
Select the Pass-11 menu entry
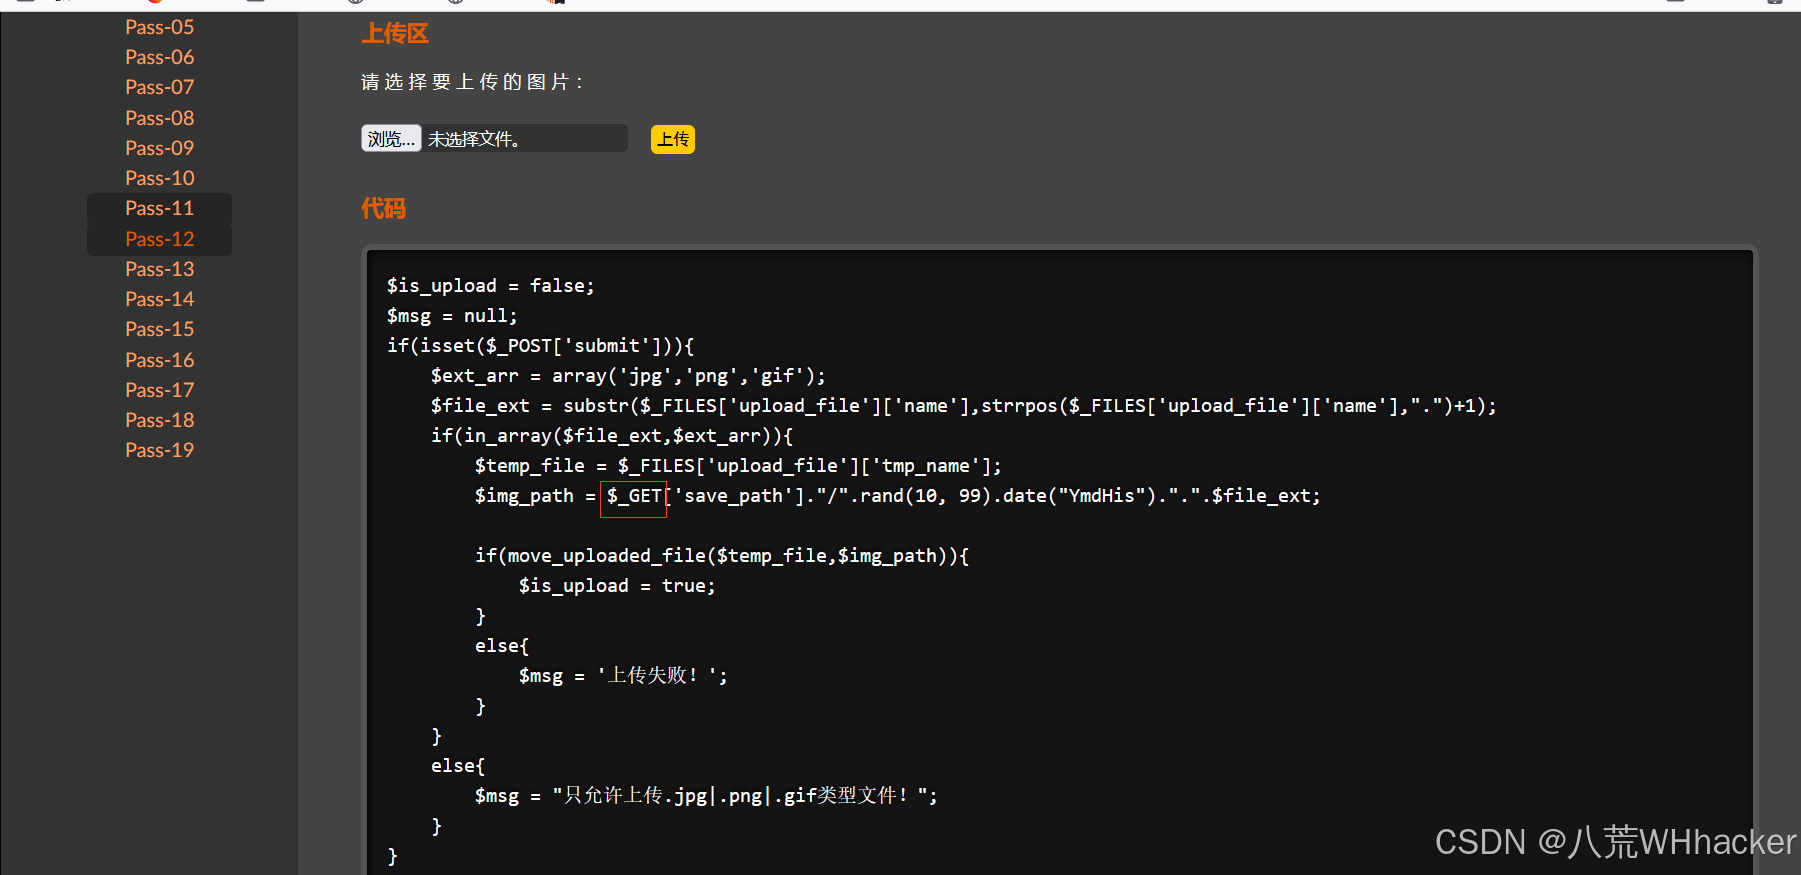click(x=159, y=208)
